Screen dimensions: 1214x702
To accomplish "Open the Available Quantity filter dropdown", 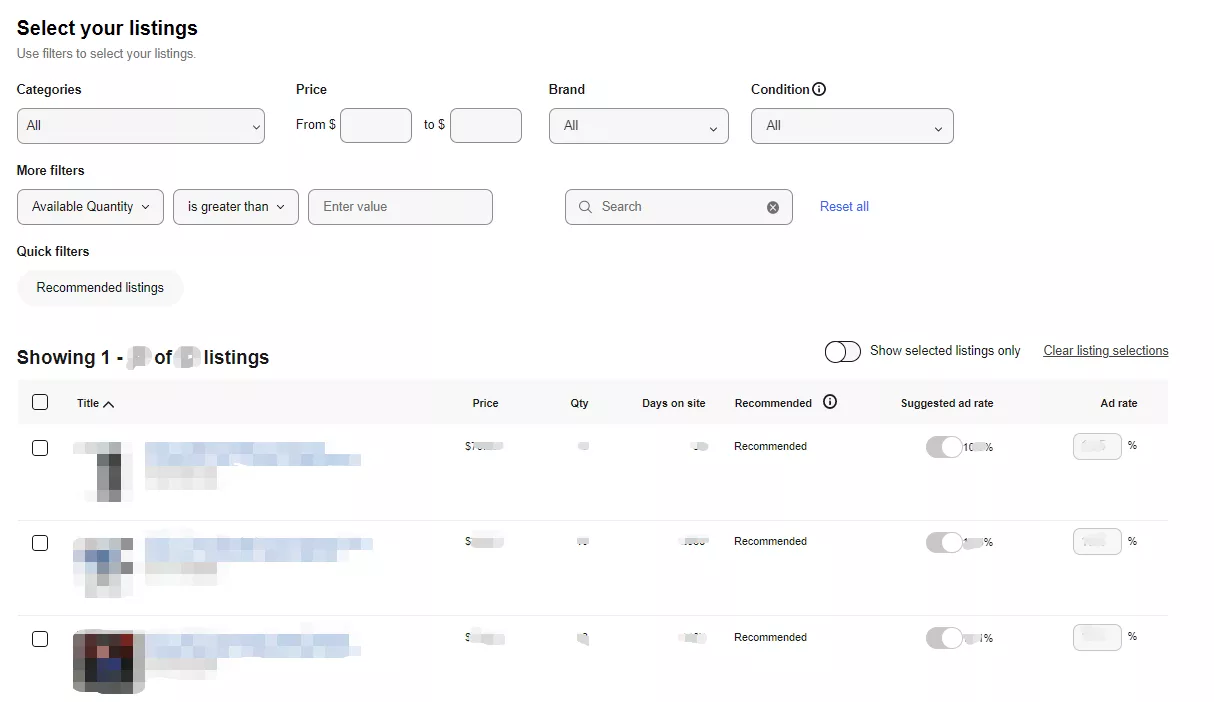I will click(x=90, y=207).
